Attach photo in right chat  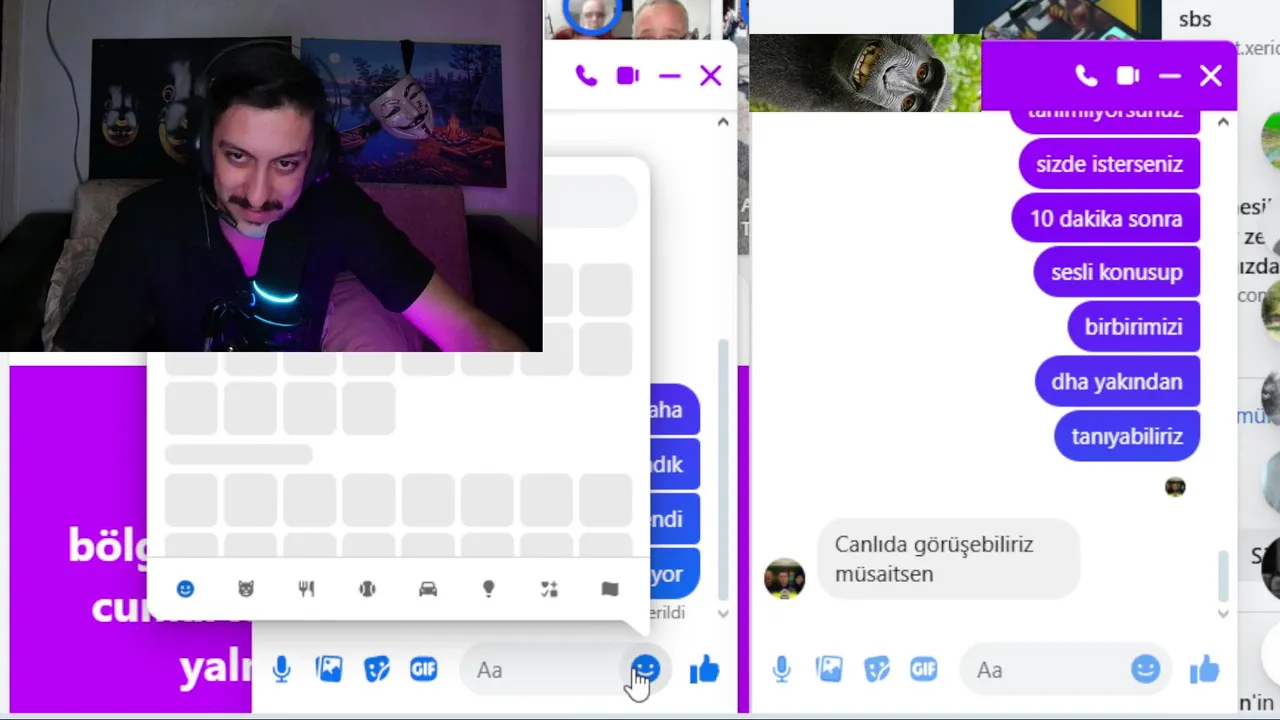829,670
